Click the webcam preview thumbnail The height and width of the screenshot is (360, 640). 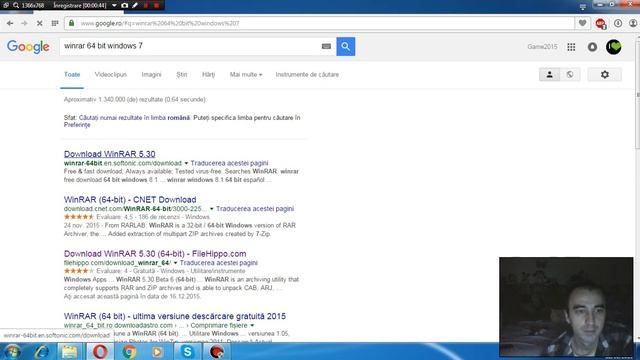[x=566, y=307]
